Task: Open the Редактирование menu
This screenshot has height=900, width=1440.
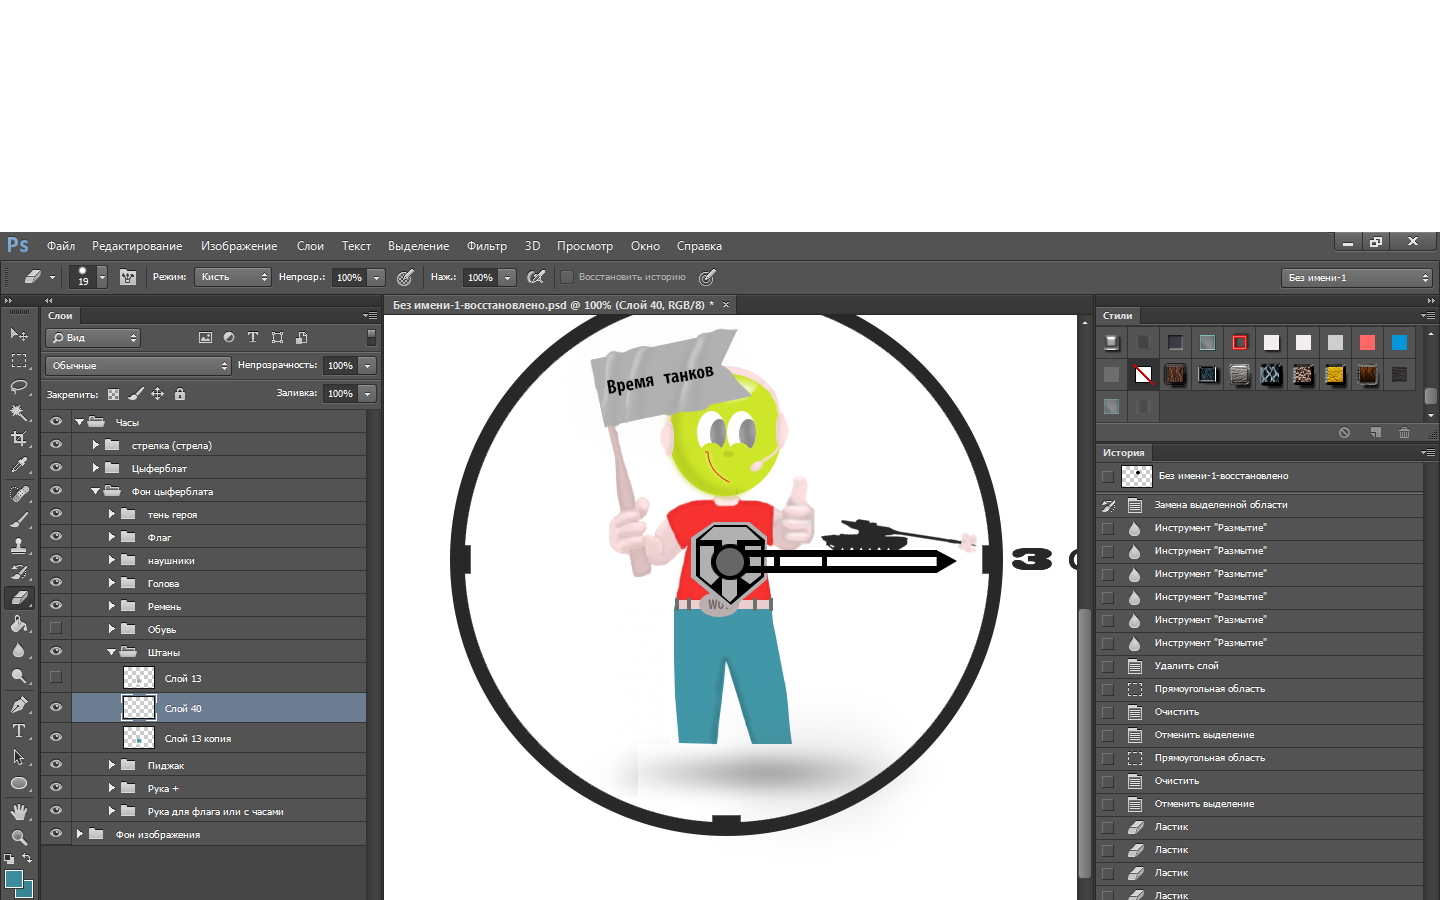Action: pos(137,246)
